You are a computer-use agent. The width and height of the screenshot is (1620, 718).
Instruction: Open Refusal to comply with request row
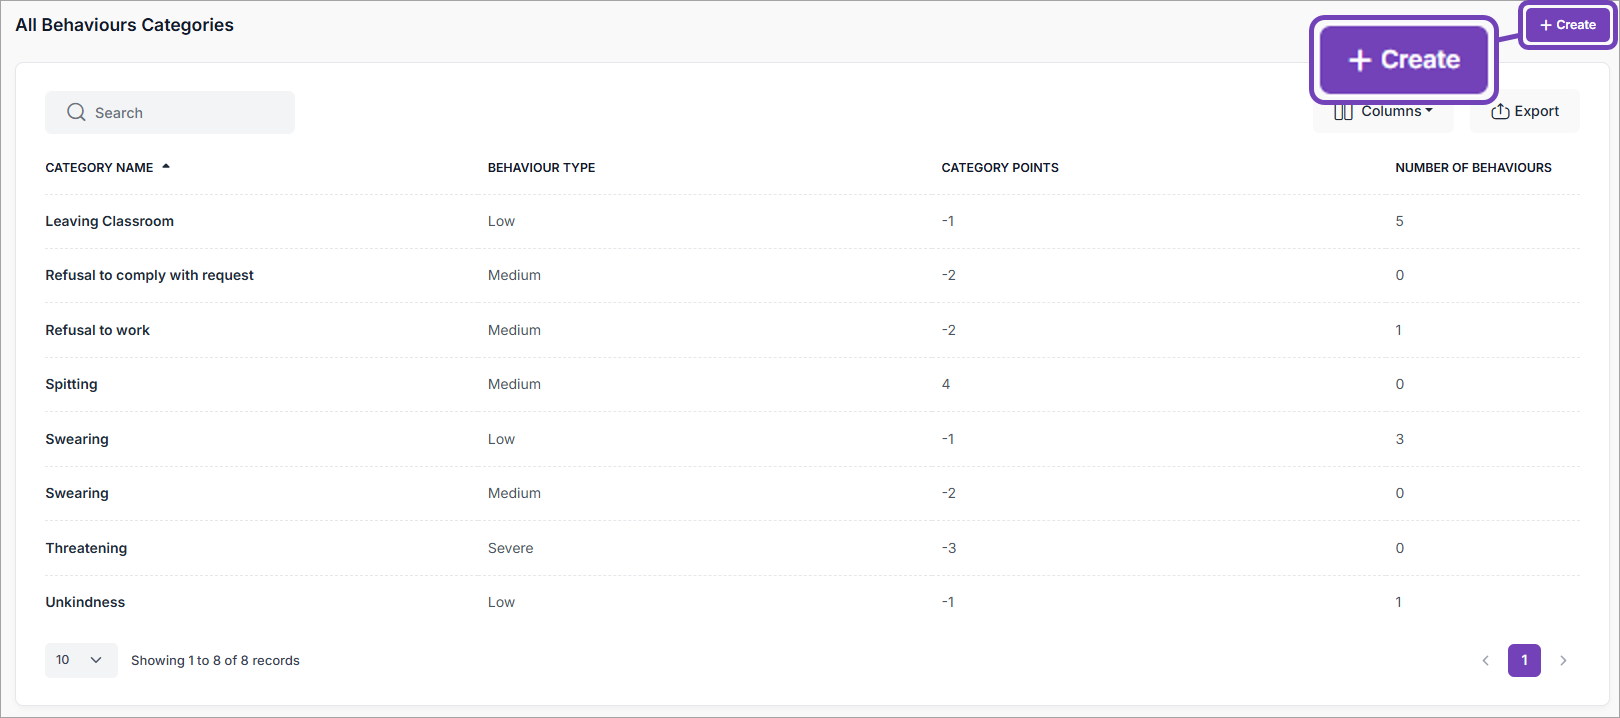pyautogui.click(x=149, y=276)
